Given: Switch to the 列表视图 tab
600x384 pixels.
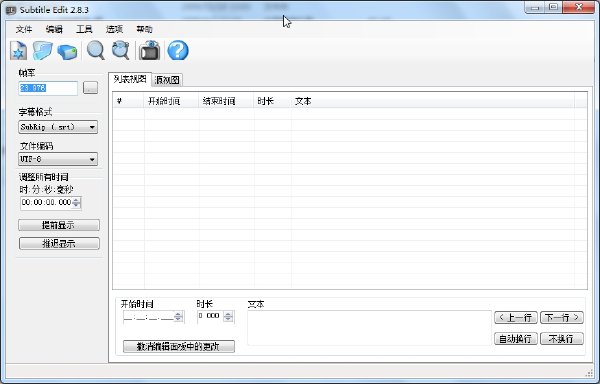Looking at the screenshot, I should click(x=130, y=79).
